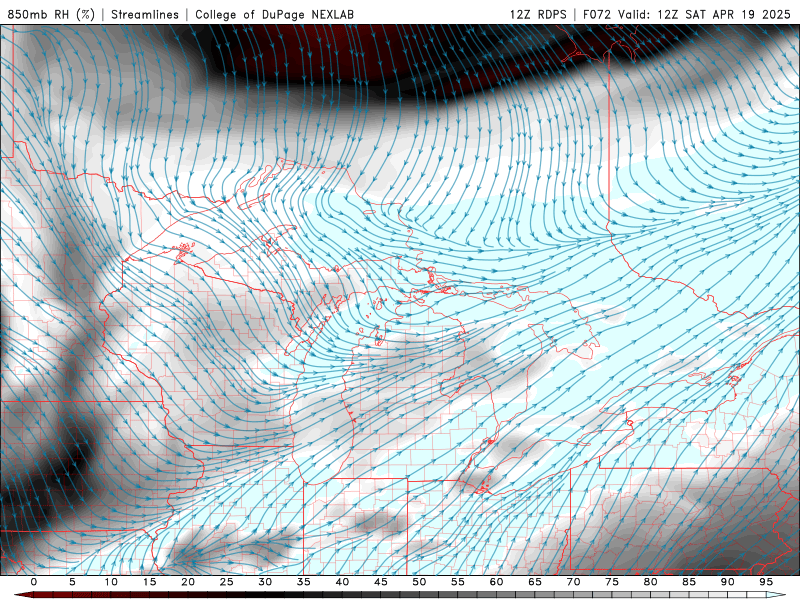Click the '40' humidity scale label
The height and width of the screenshot is (600, 800).
click(x=342, y=582)
